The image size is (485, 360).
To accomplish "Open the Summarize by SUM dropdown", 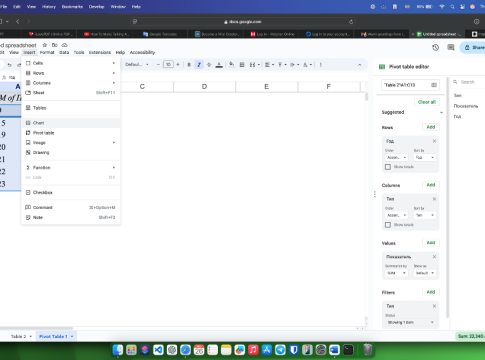I will [396, 273].
